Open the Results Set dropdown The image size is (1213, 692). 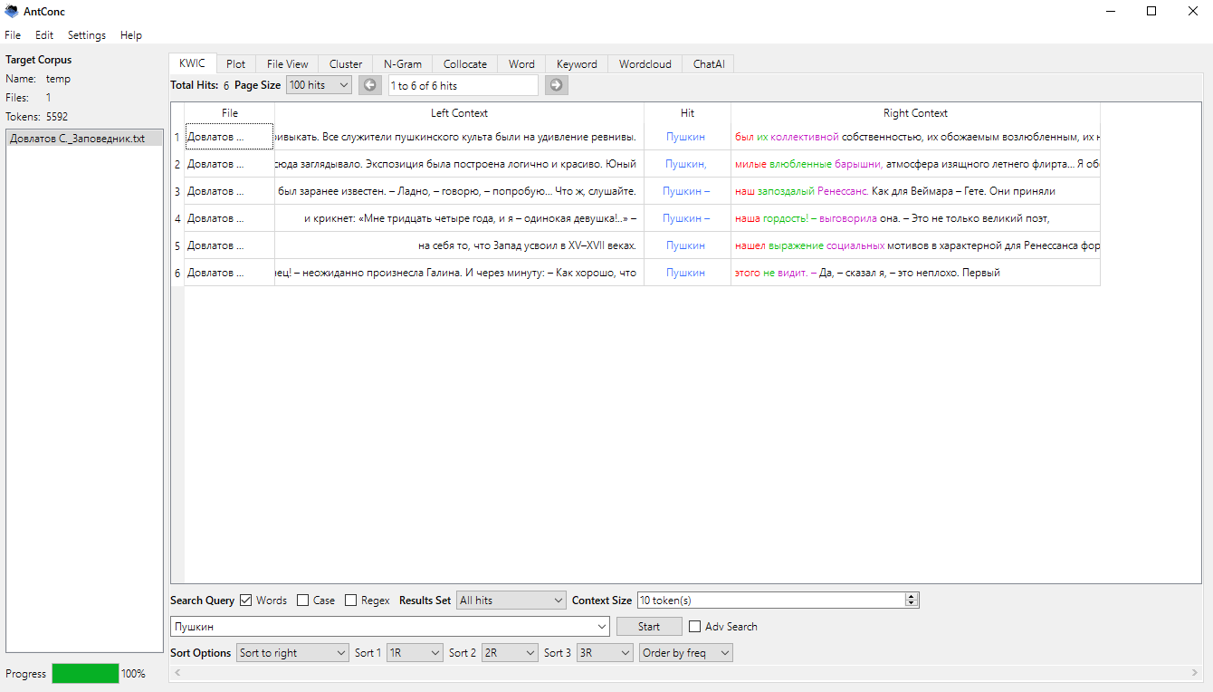(511, 600)
